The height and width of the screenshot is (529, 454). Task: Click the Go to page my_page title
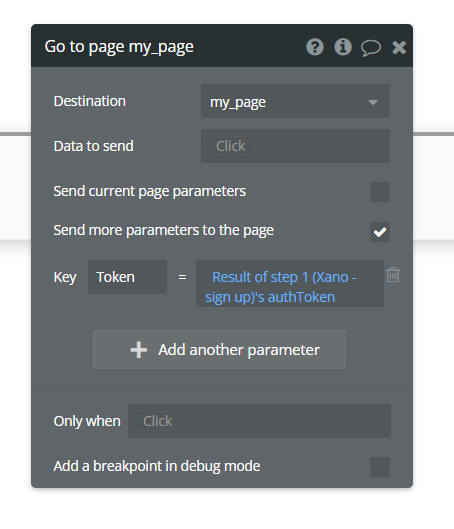[x=119, y=47]
